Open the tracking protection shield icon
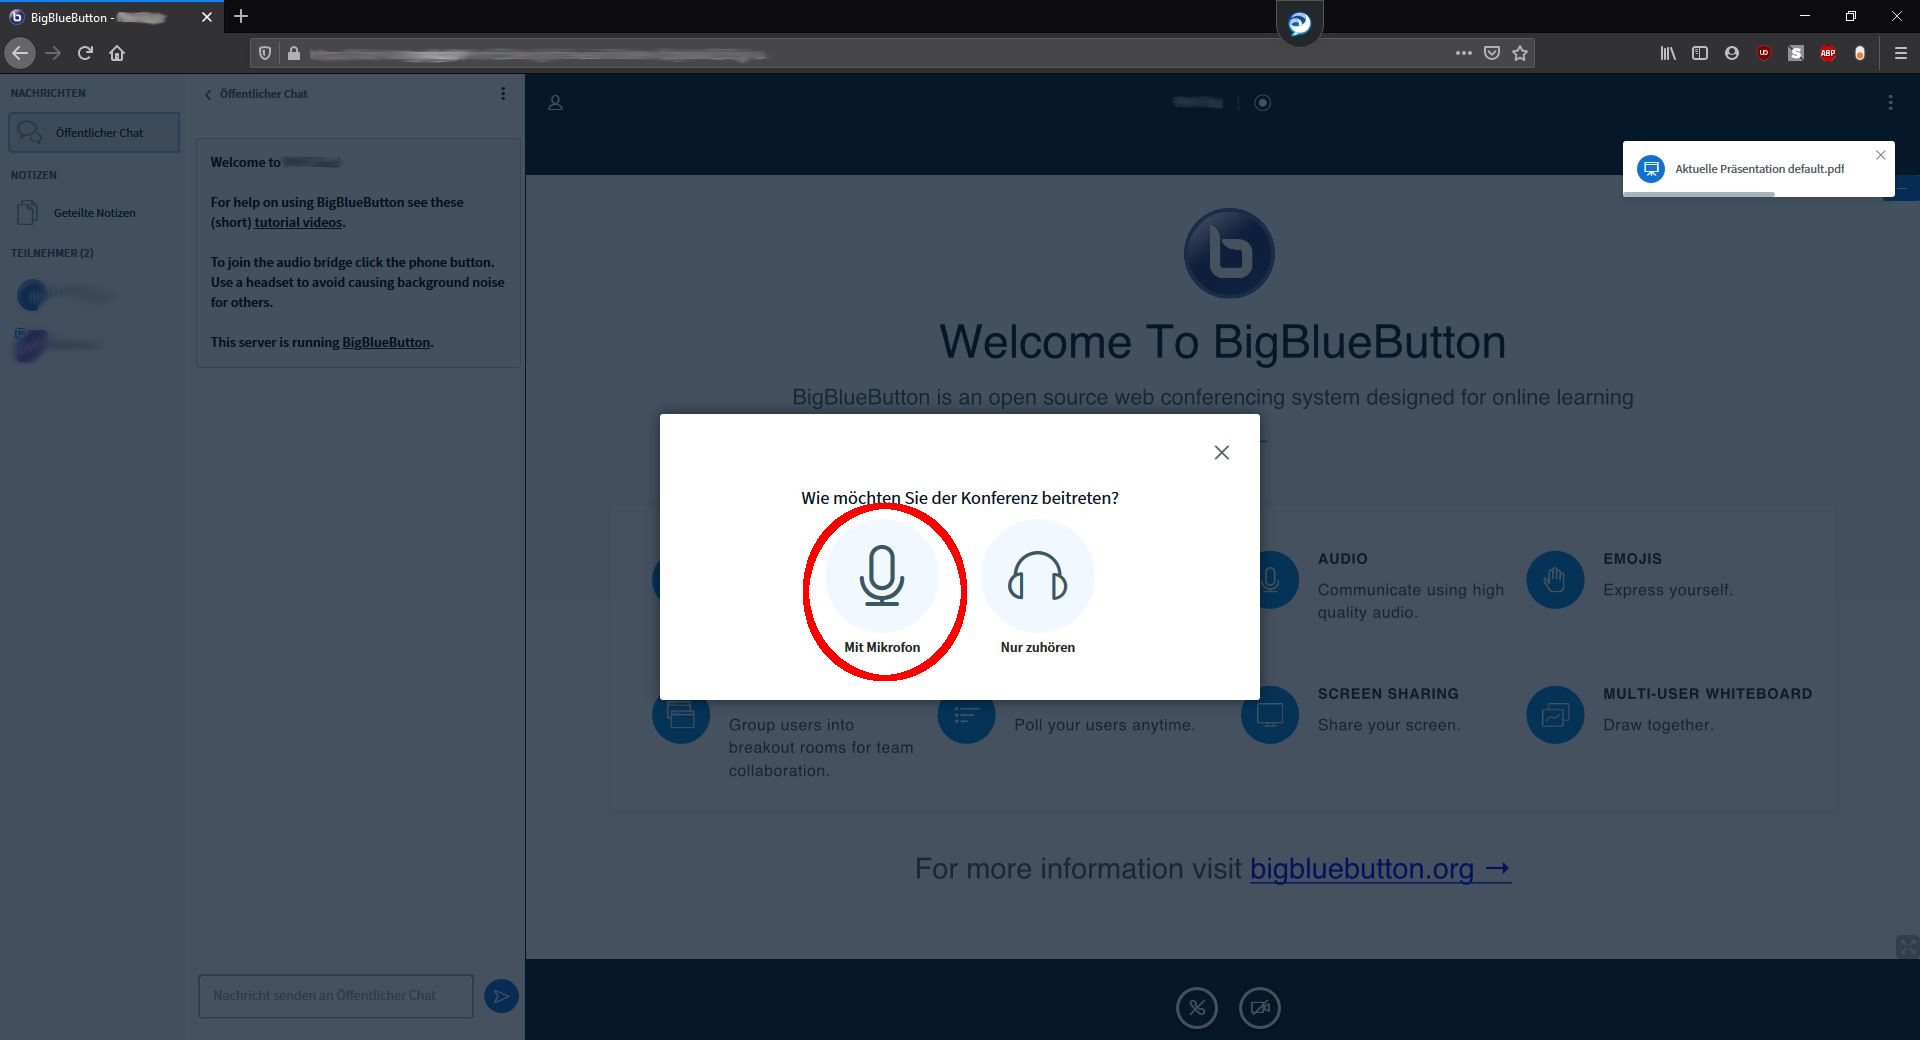The height and width of the screenshot is (1040, 1920). coord(265,53)
